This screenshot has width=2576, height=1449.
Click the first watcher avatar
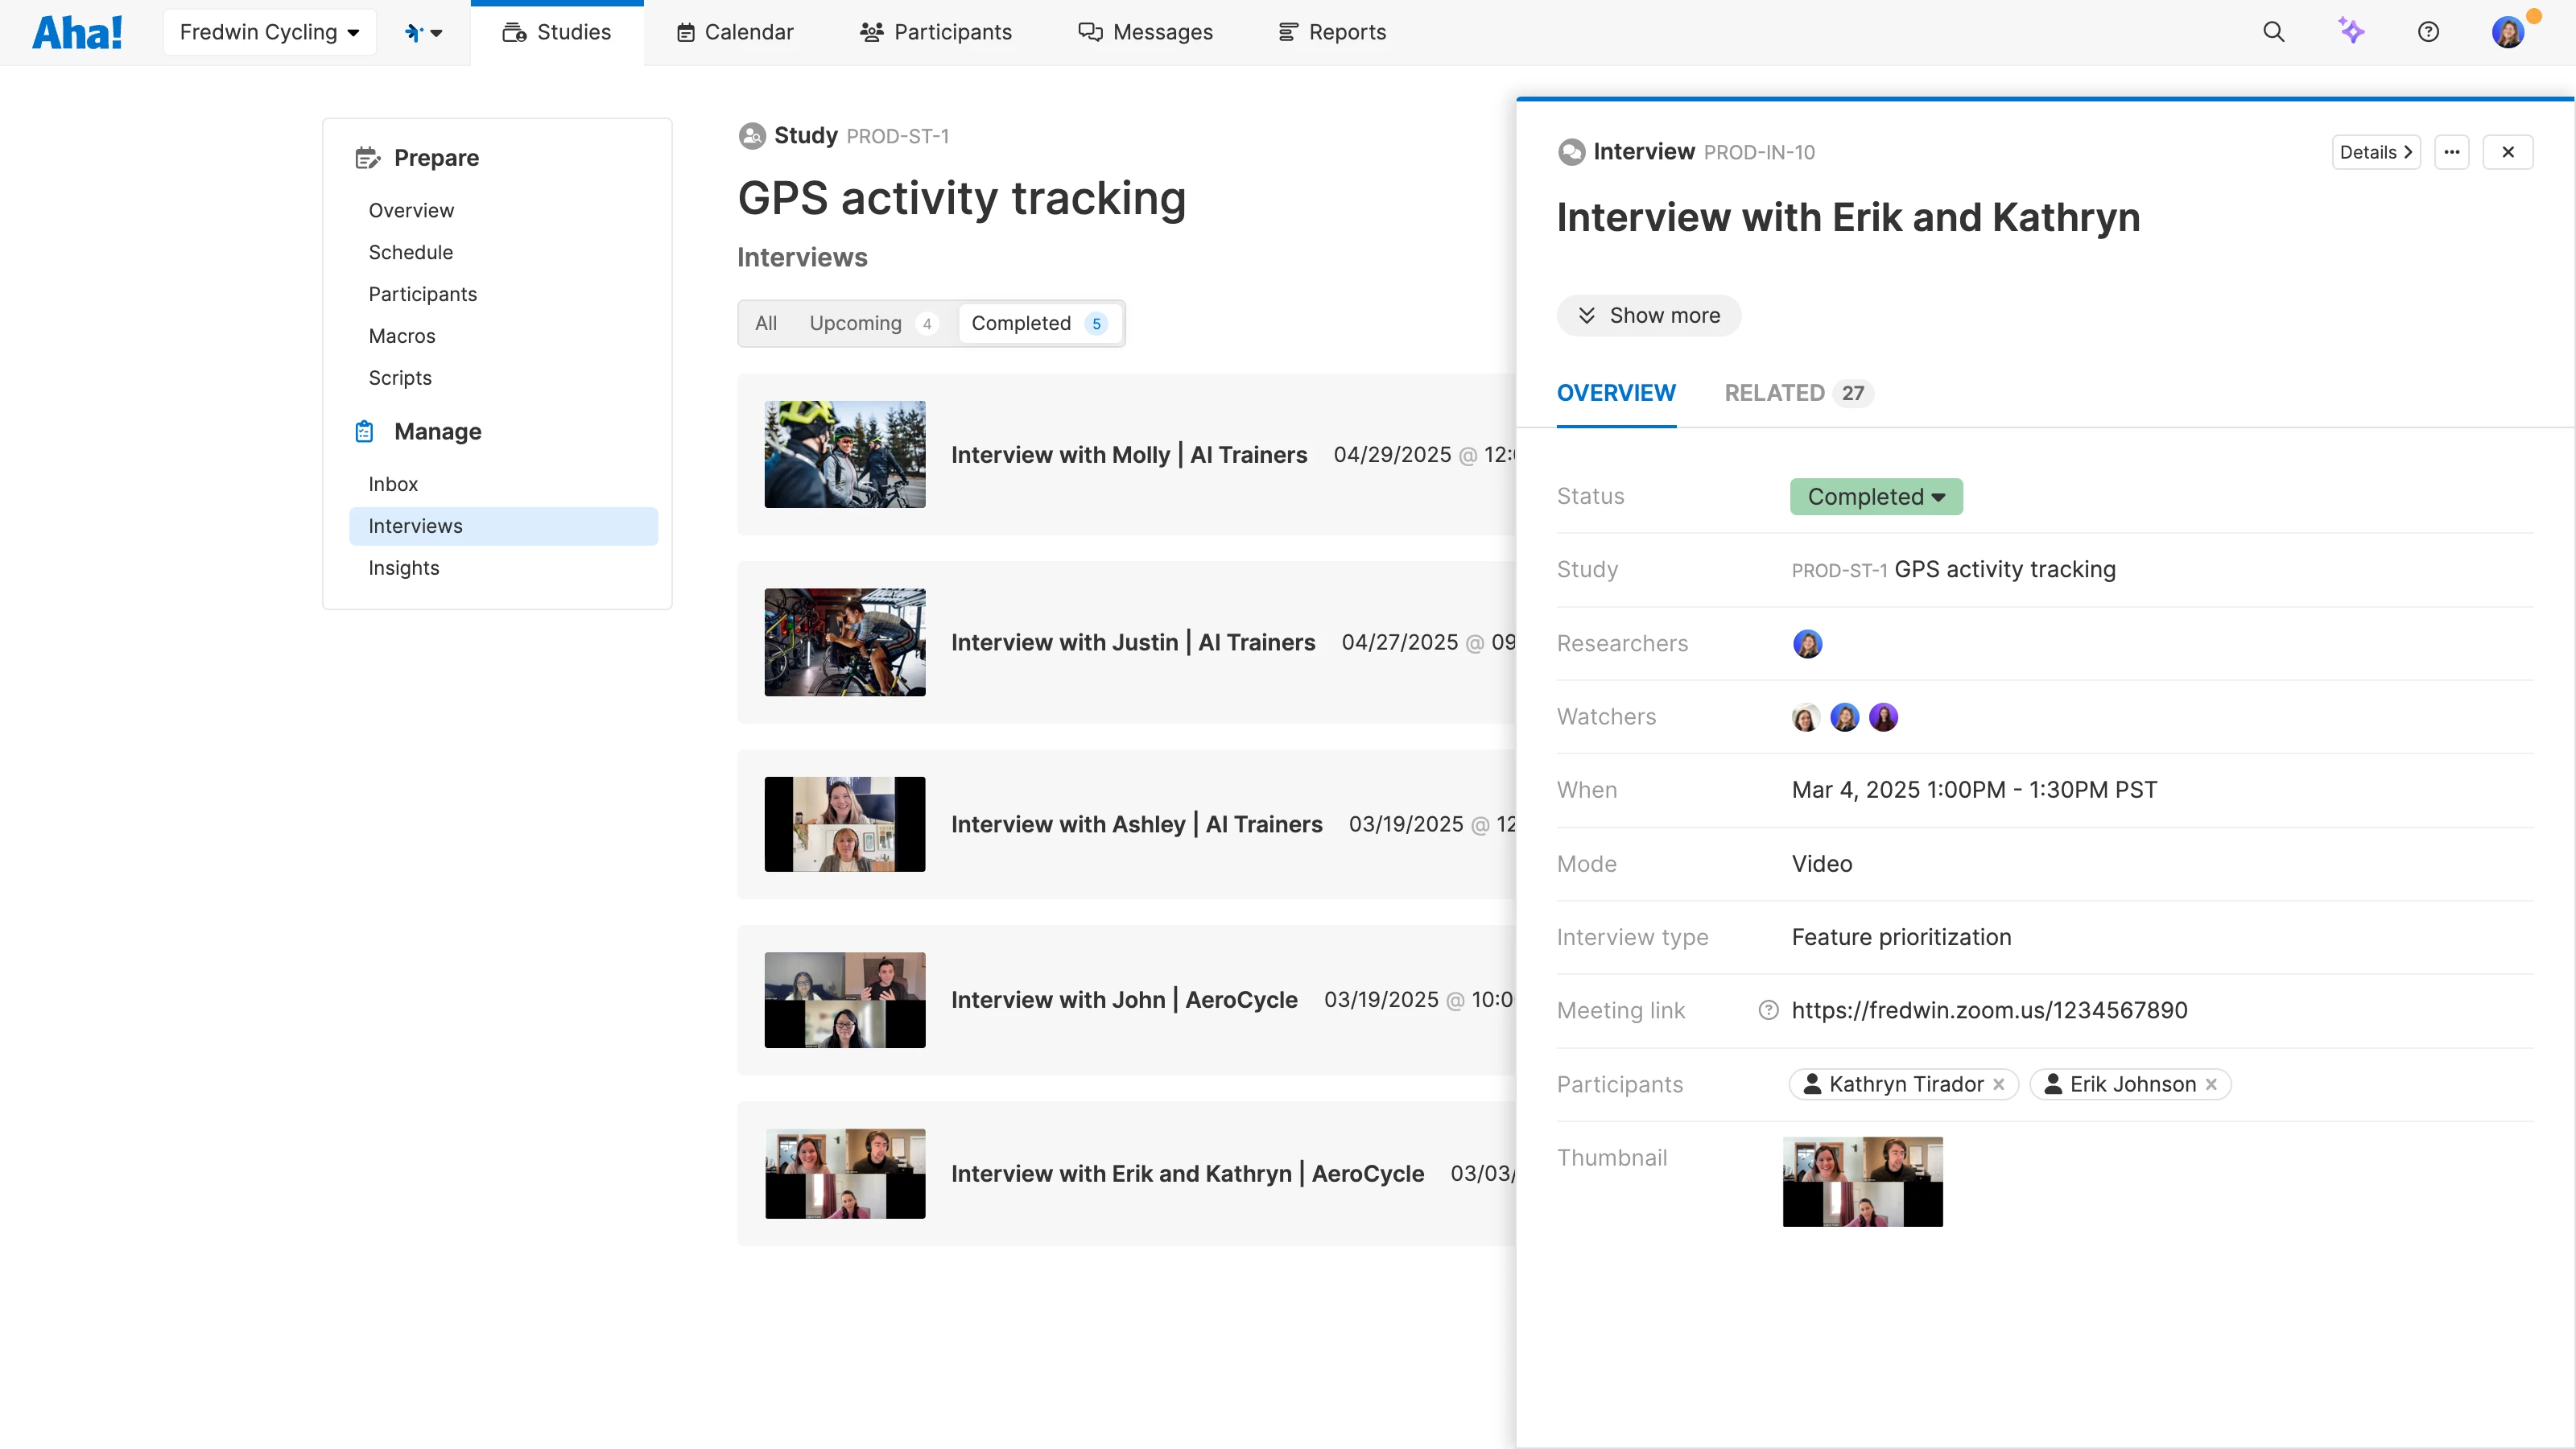click(1805, 716)
